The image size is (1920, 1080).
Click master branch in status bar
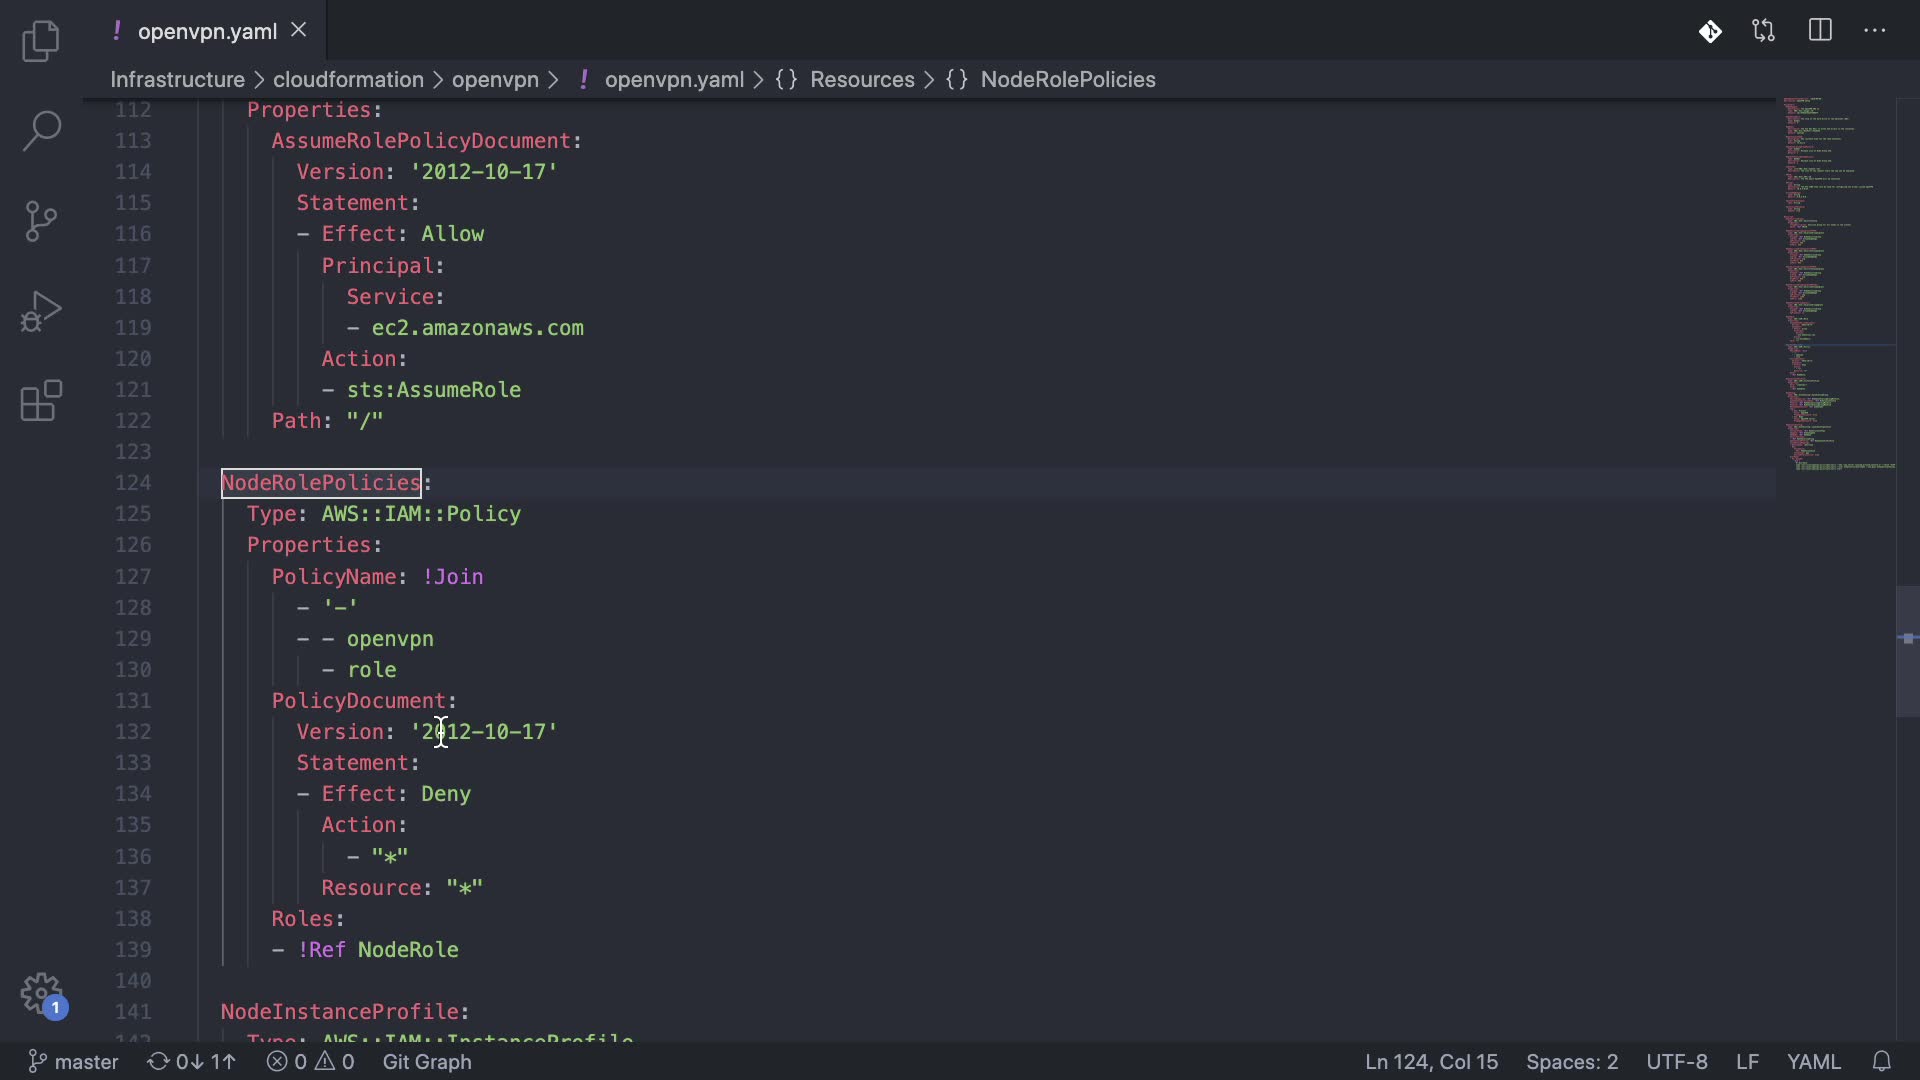tap(74, 1061)
